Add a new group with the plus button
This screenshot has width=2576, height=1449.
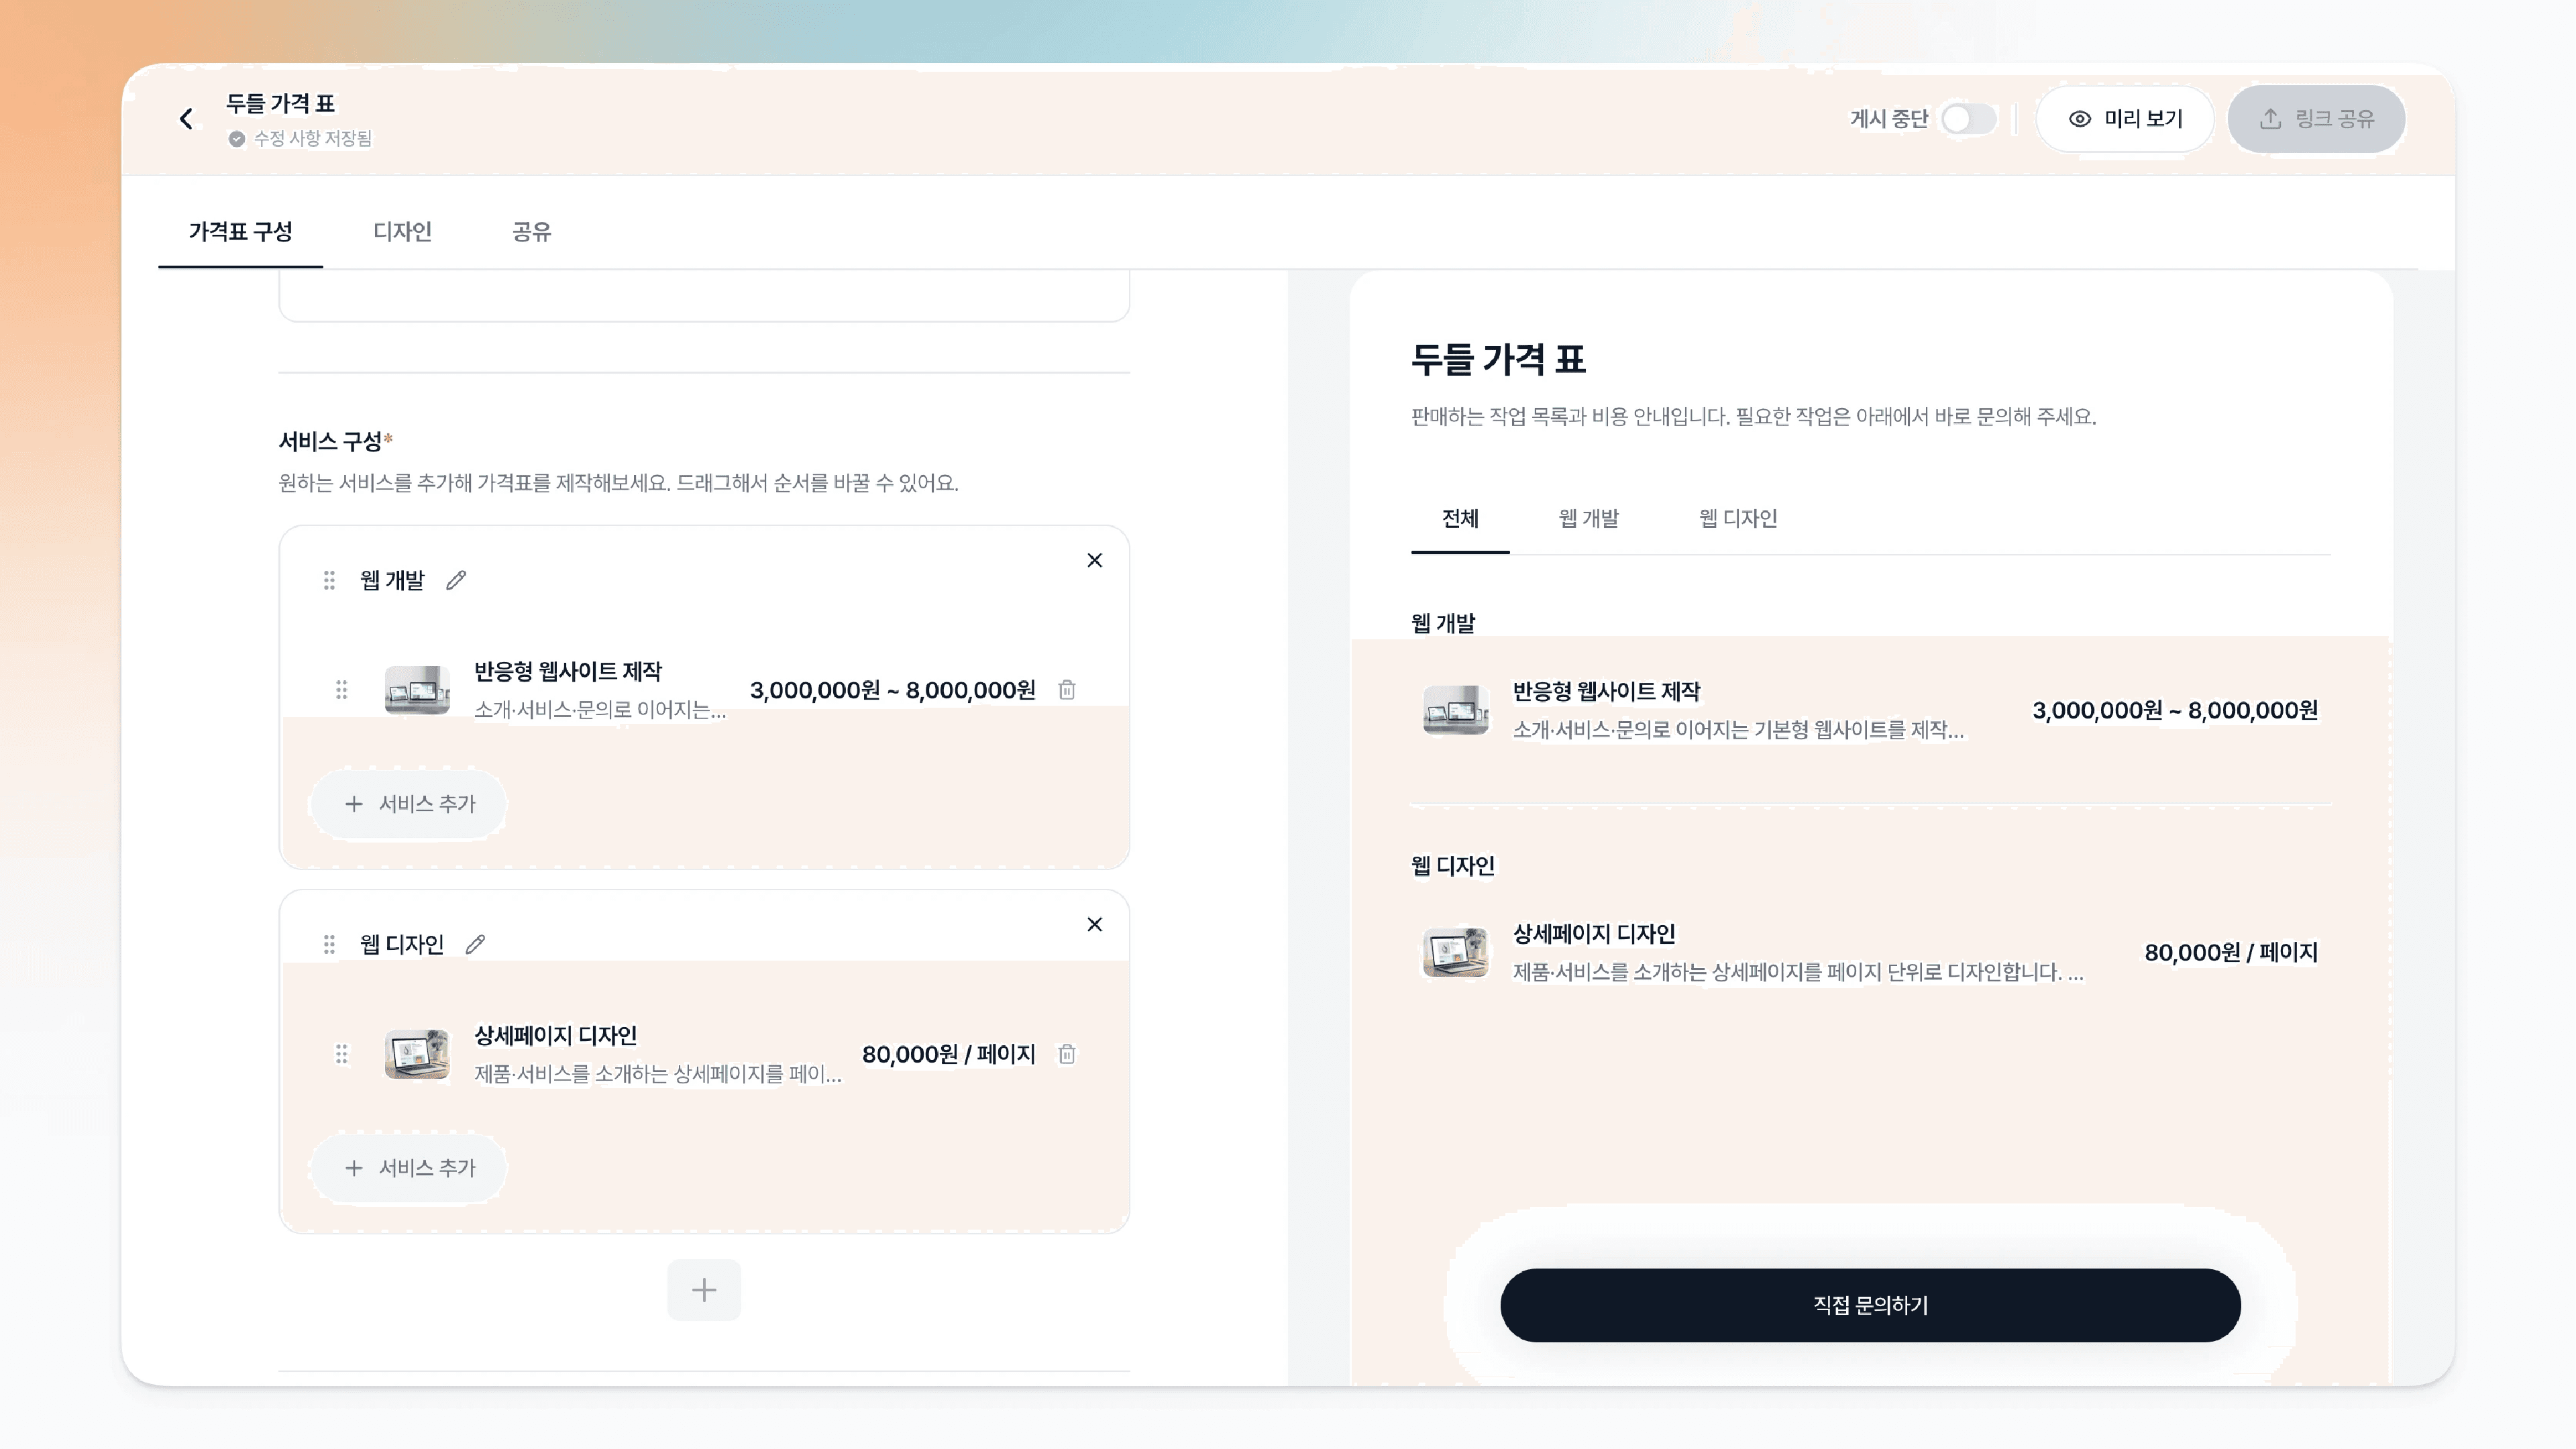(x=704, y=1290)
